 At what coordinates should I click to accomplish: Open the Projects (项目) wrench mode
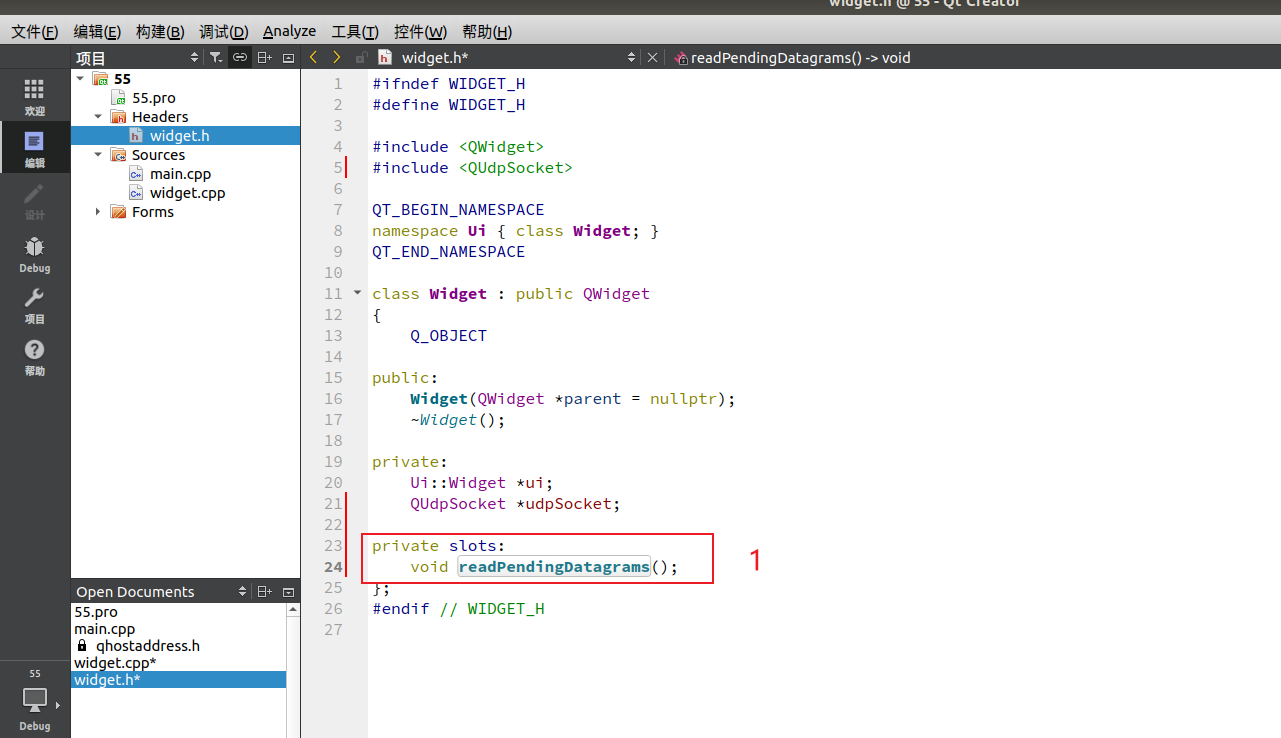pos(35,305)
